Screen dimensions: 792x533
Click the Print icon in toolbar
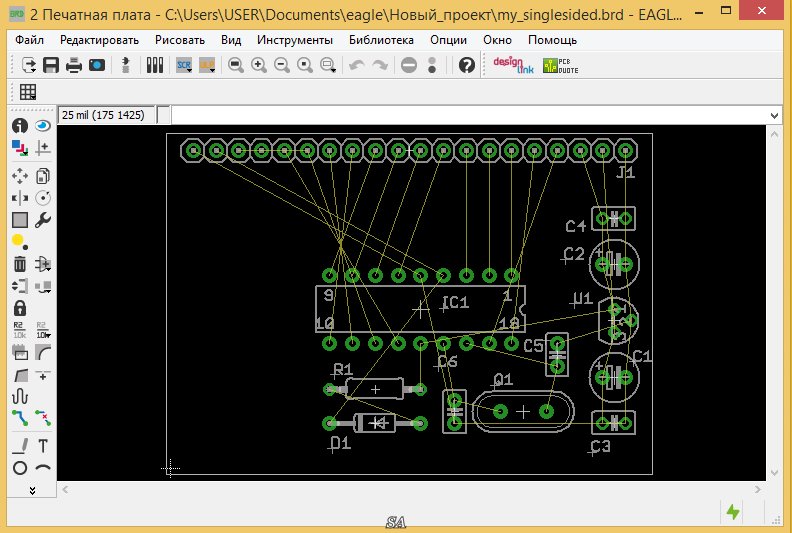point(74,65)
